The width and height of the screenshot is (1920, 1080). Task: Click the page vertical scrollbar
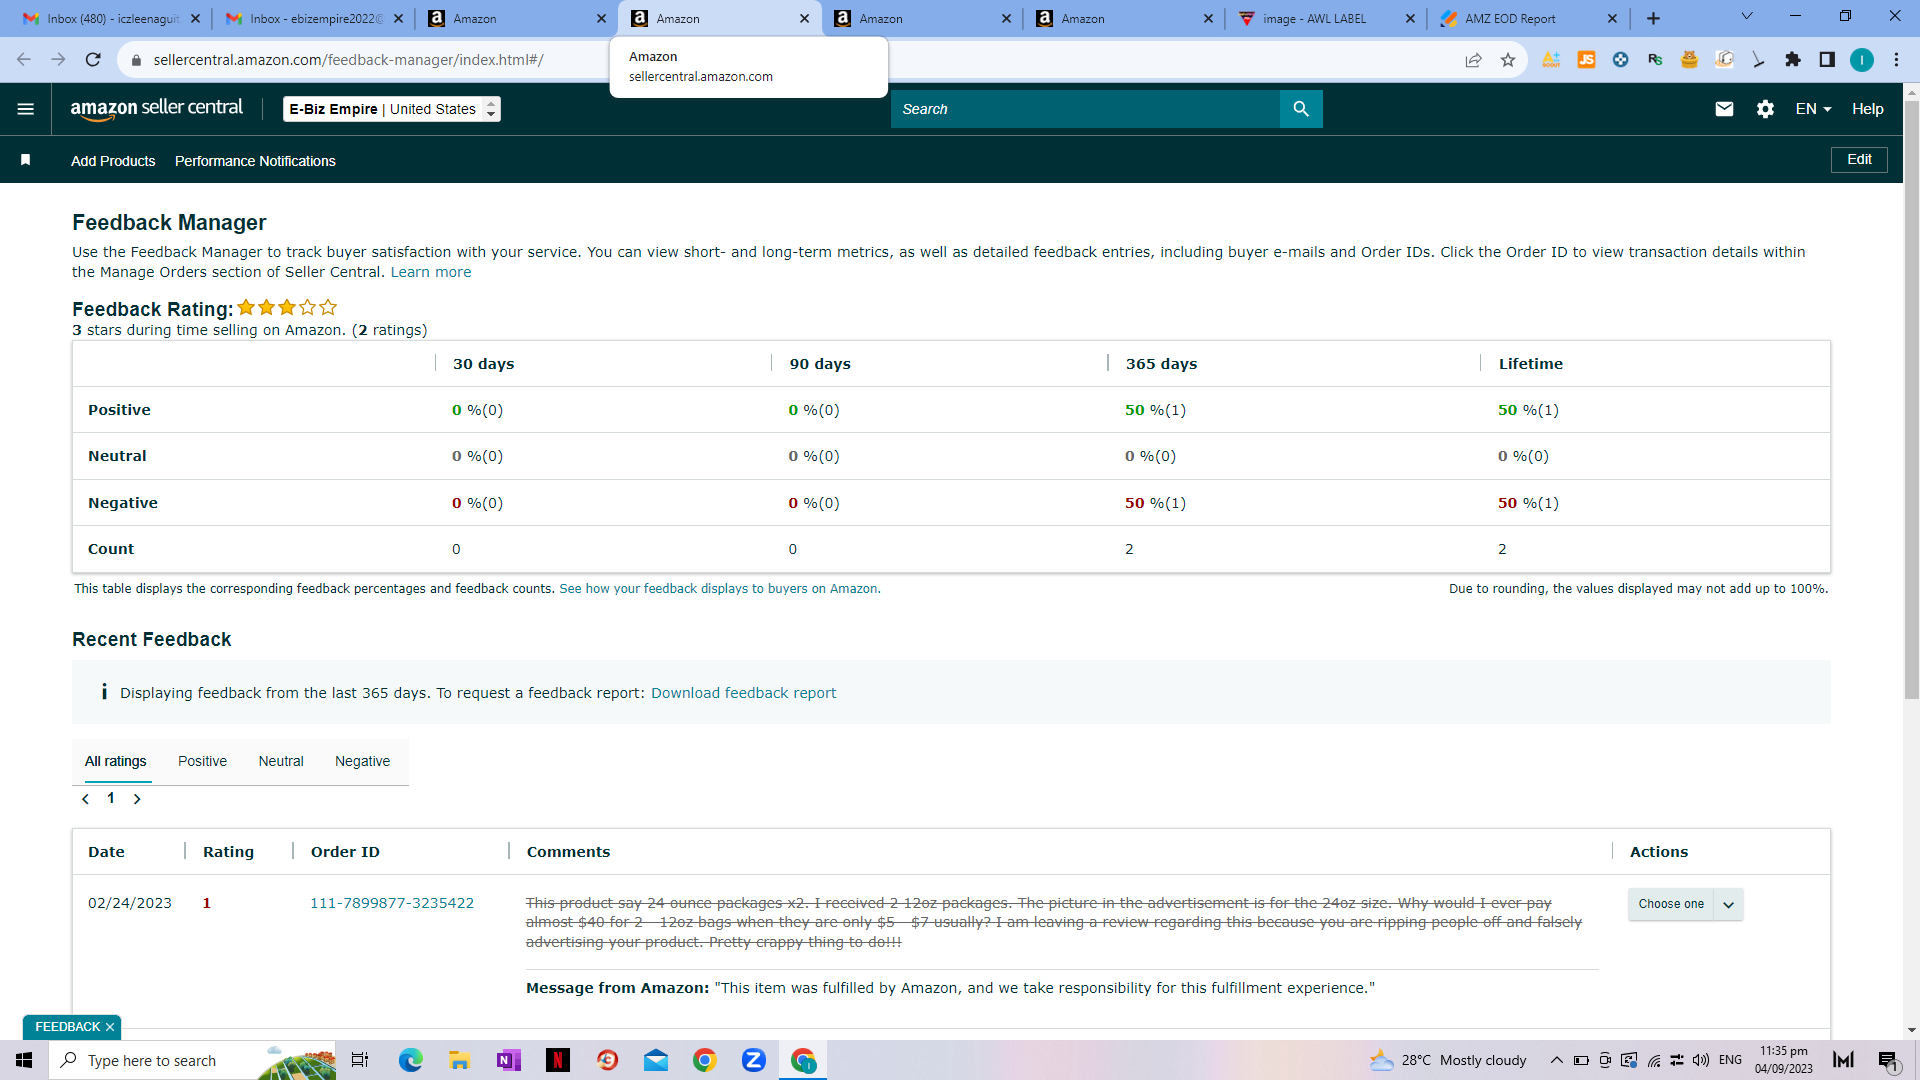pyautogui.click(x=1912, y=398)
